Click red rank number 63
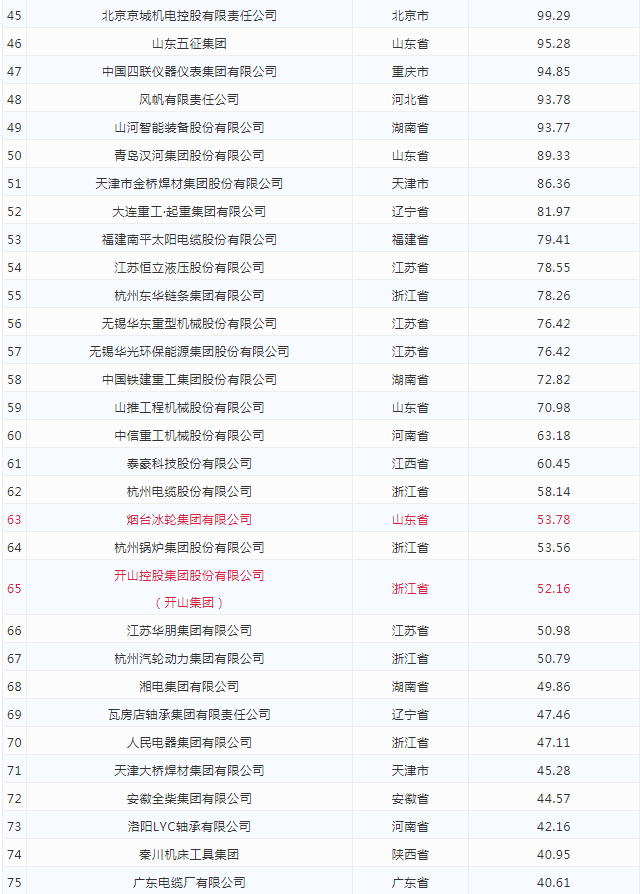The height and width of the screenshot is (894, 640). 14,518
